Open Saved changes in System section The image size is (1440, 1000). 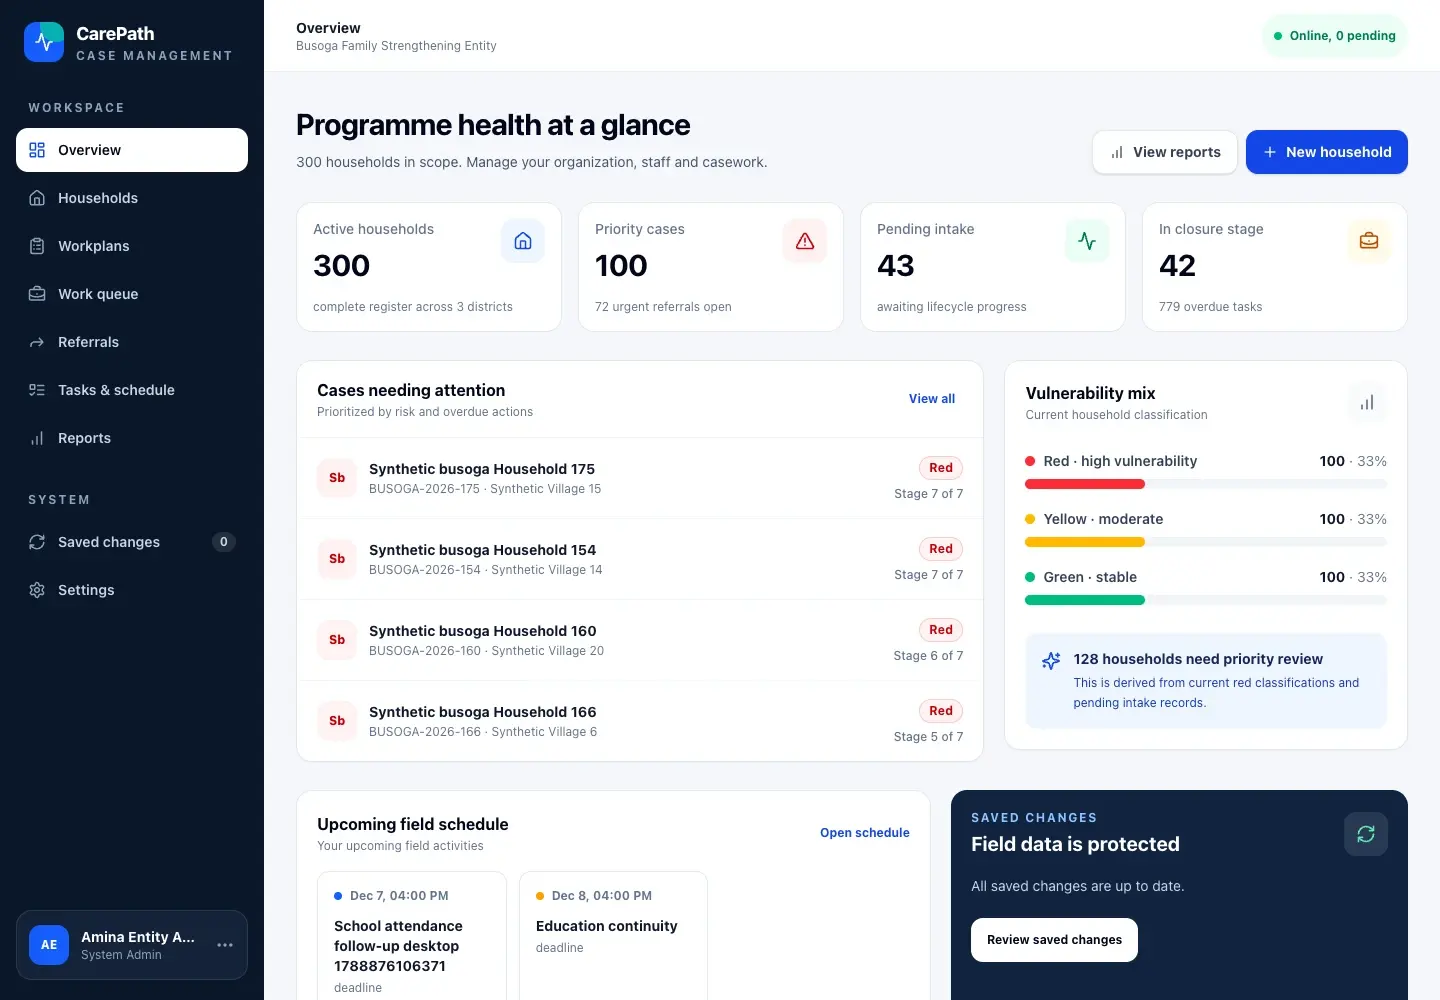(132, 542)
